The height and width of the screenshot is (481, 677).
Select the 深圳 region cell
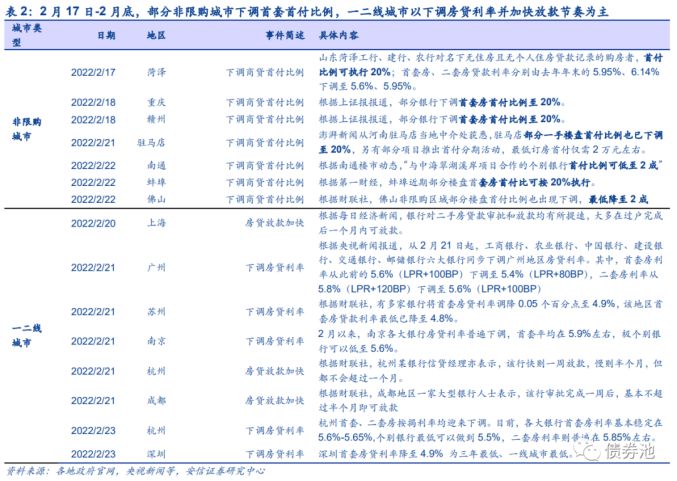tap(156, 454)
